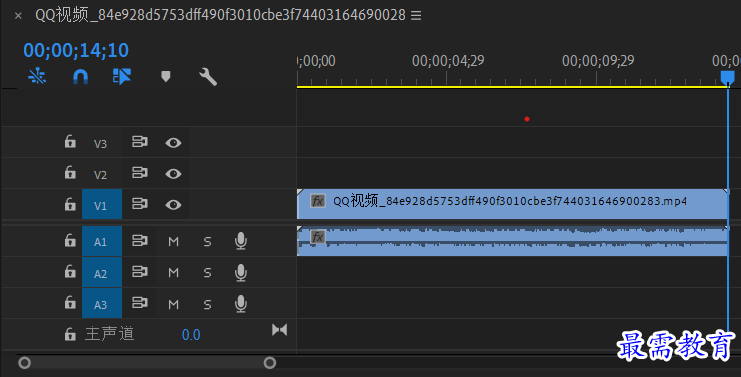Toggle A2 track targeting
The image size is (741, 377).
pos(102,273)
